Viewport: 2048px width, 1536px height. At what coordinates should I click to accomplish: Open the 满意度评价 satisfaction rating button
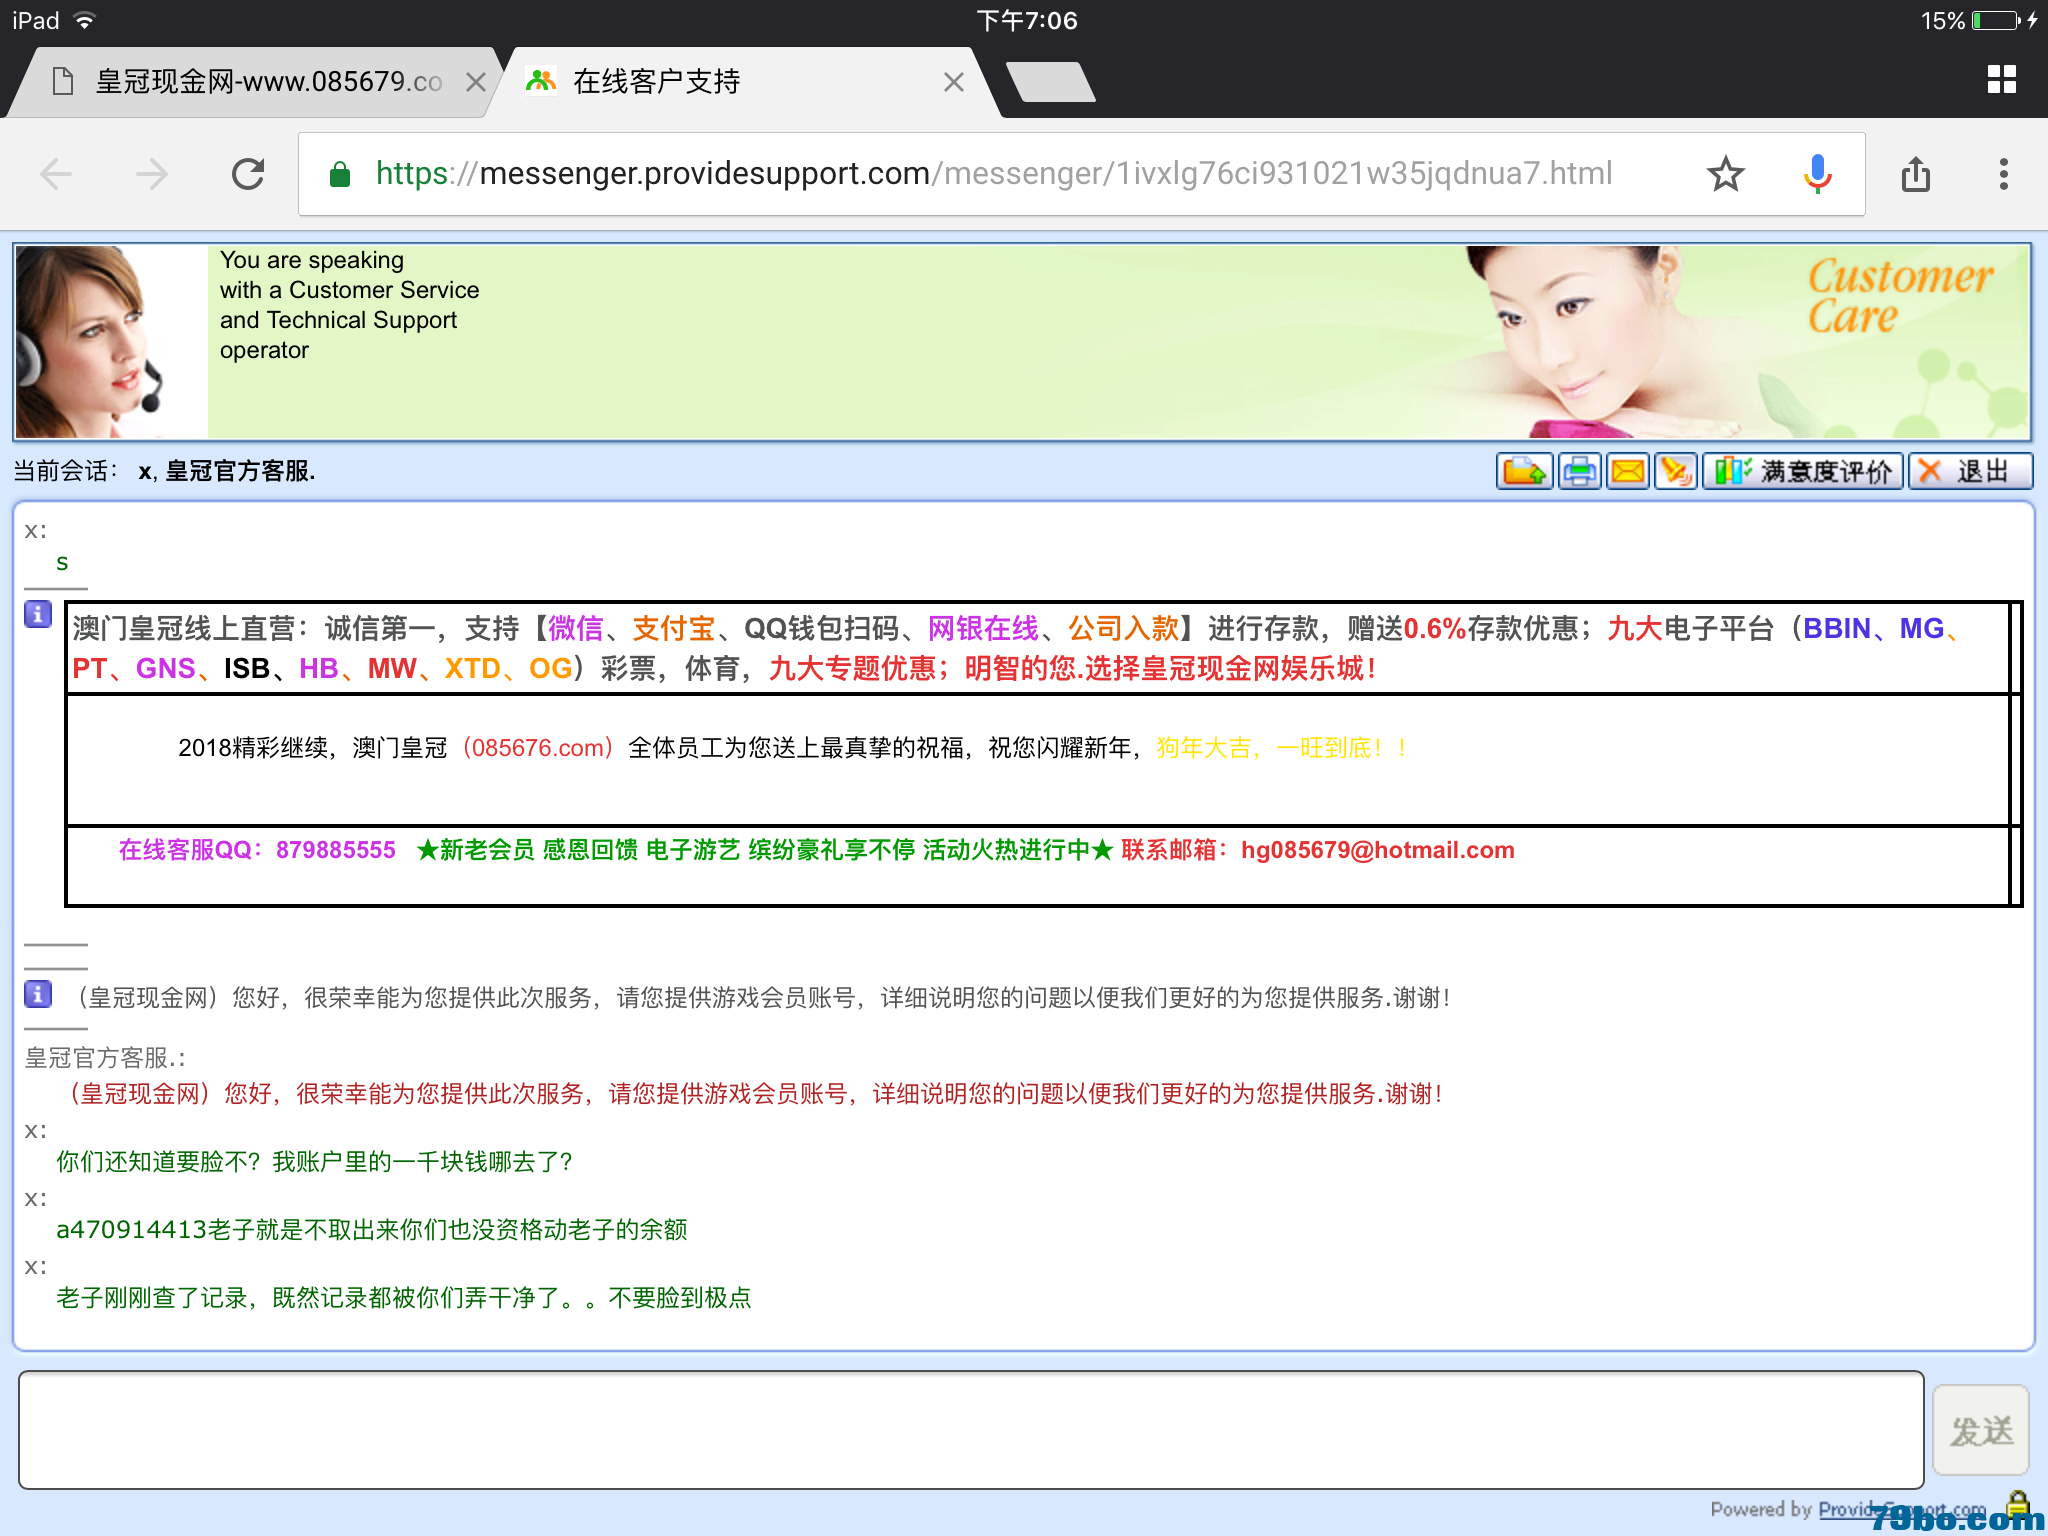(1804, 471)
